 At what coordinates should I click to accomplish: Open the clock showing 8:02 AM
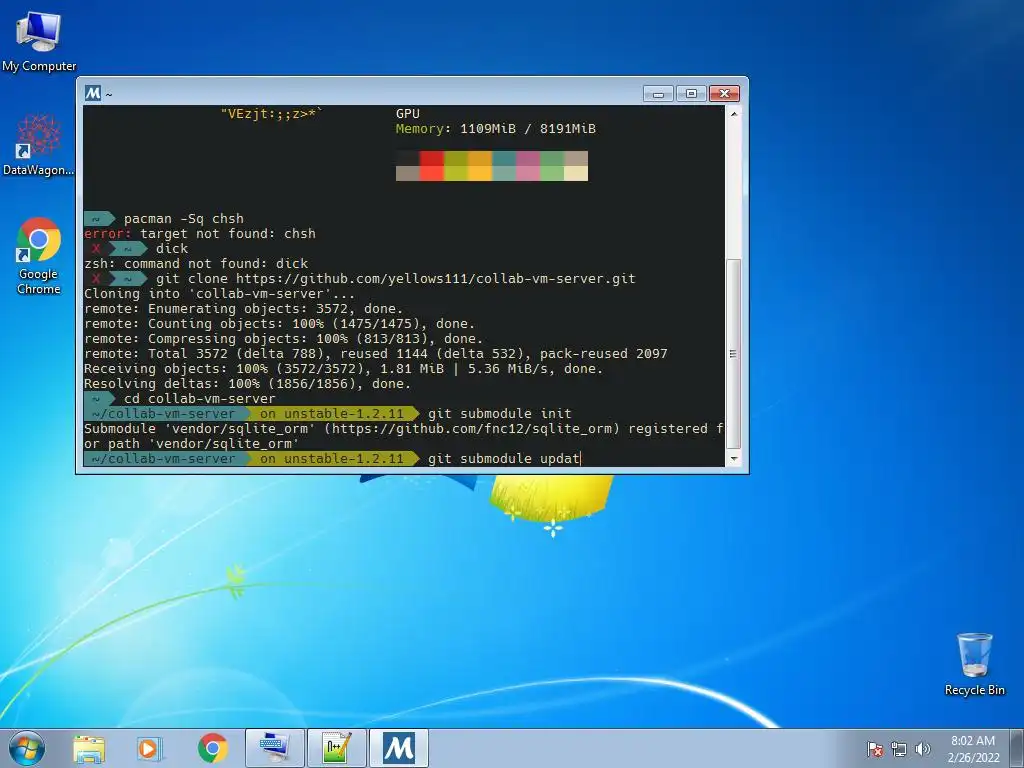[x=973, y=748]
